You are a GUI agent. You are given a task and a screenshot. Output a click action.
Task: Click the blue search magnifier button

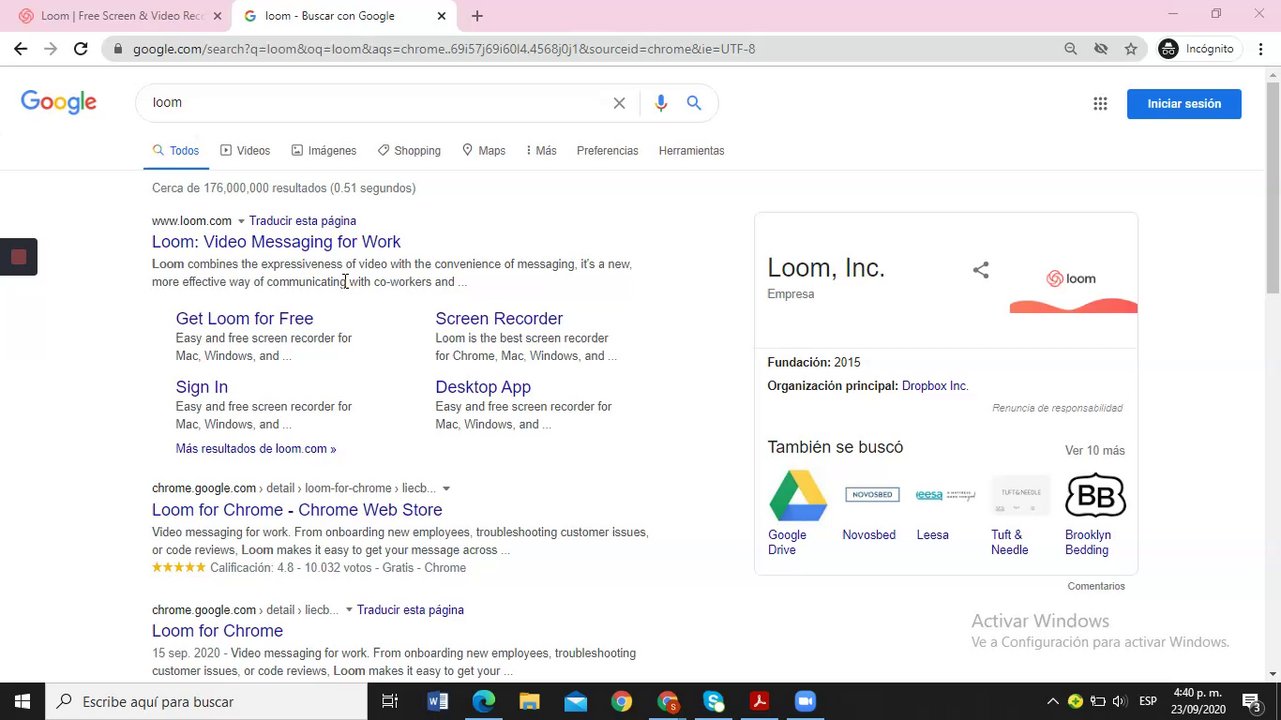[694, 103]
